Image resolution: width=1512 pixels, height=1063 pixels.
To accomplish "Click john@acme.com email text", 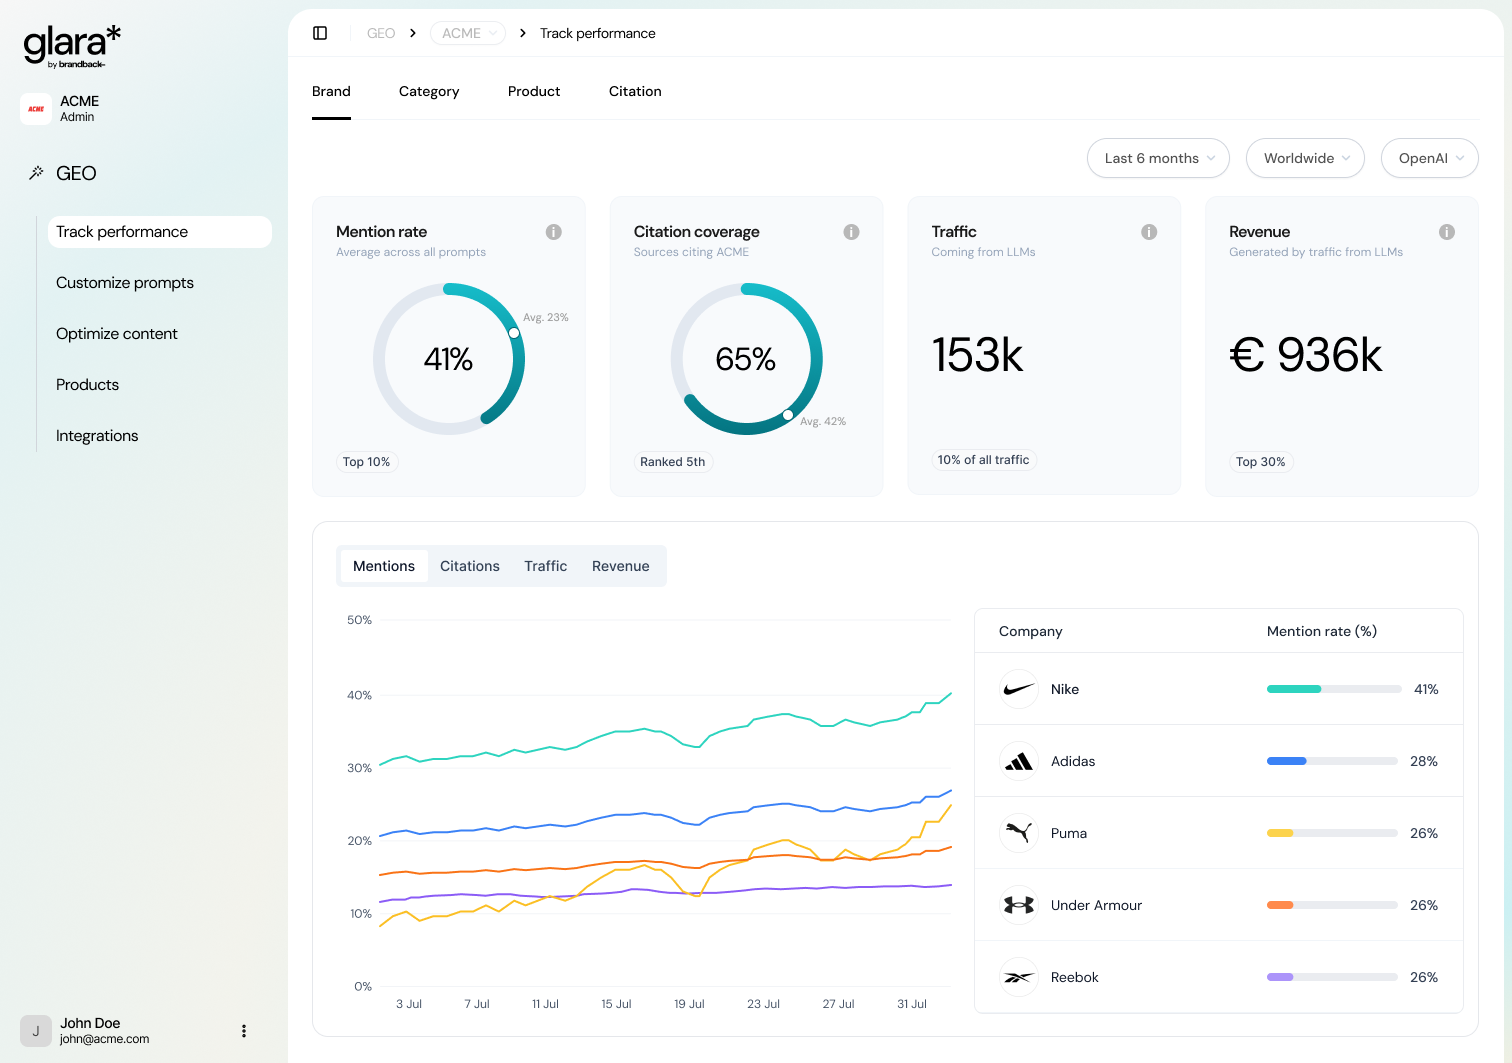I will [x=104, y=1039].
